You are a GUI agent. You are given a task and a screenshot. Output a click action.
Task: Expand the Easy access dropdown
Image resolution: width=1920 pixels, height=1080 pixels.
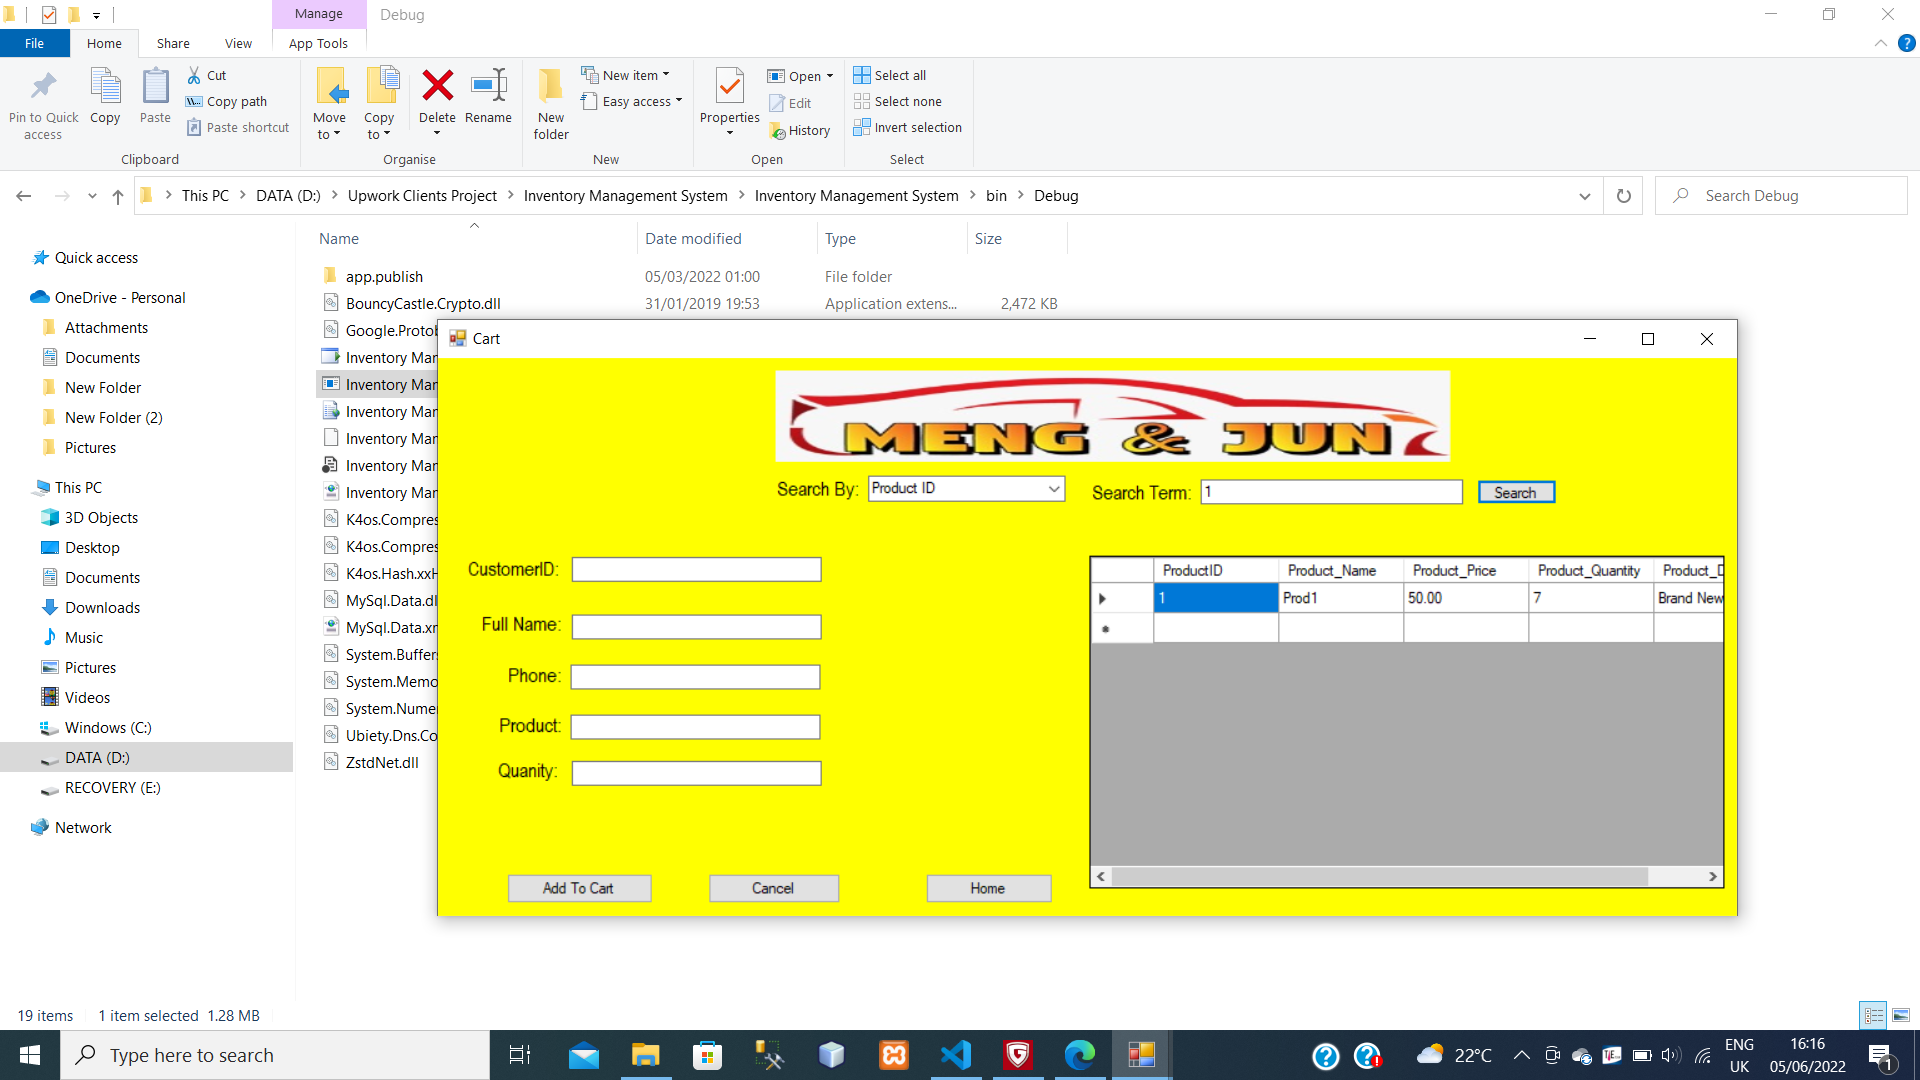[679, 101]
